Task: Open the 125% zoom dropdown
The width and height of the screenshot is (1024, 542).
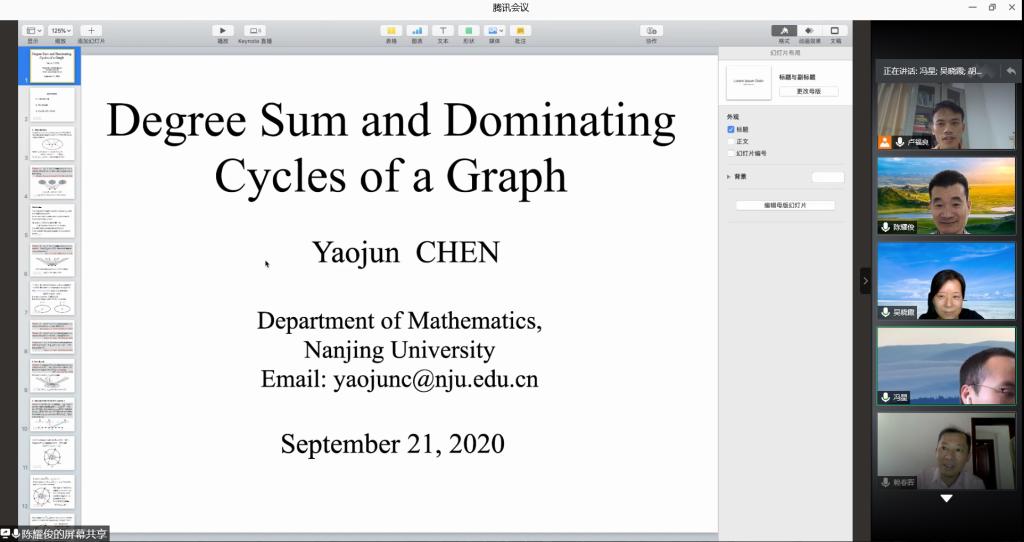Action: tap(62, 31)
